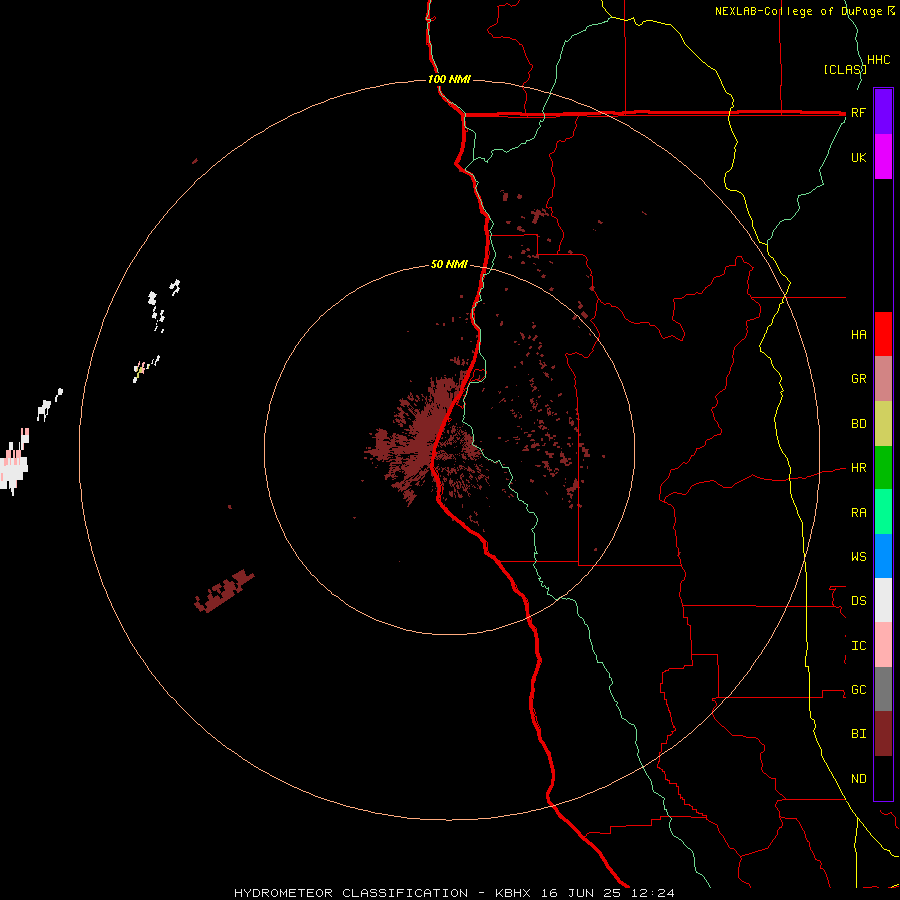
Task: Click the dense biological echo at radar center
Action: click(428, 439)
